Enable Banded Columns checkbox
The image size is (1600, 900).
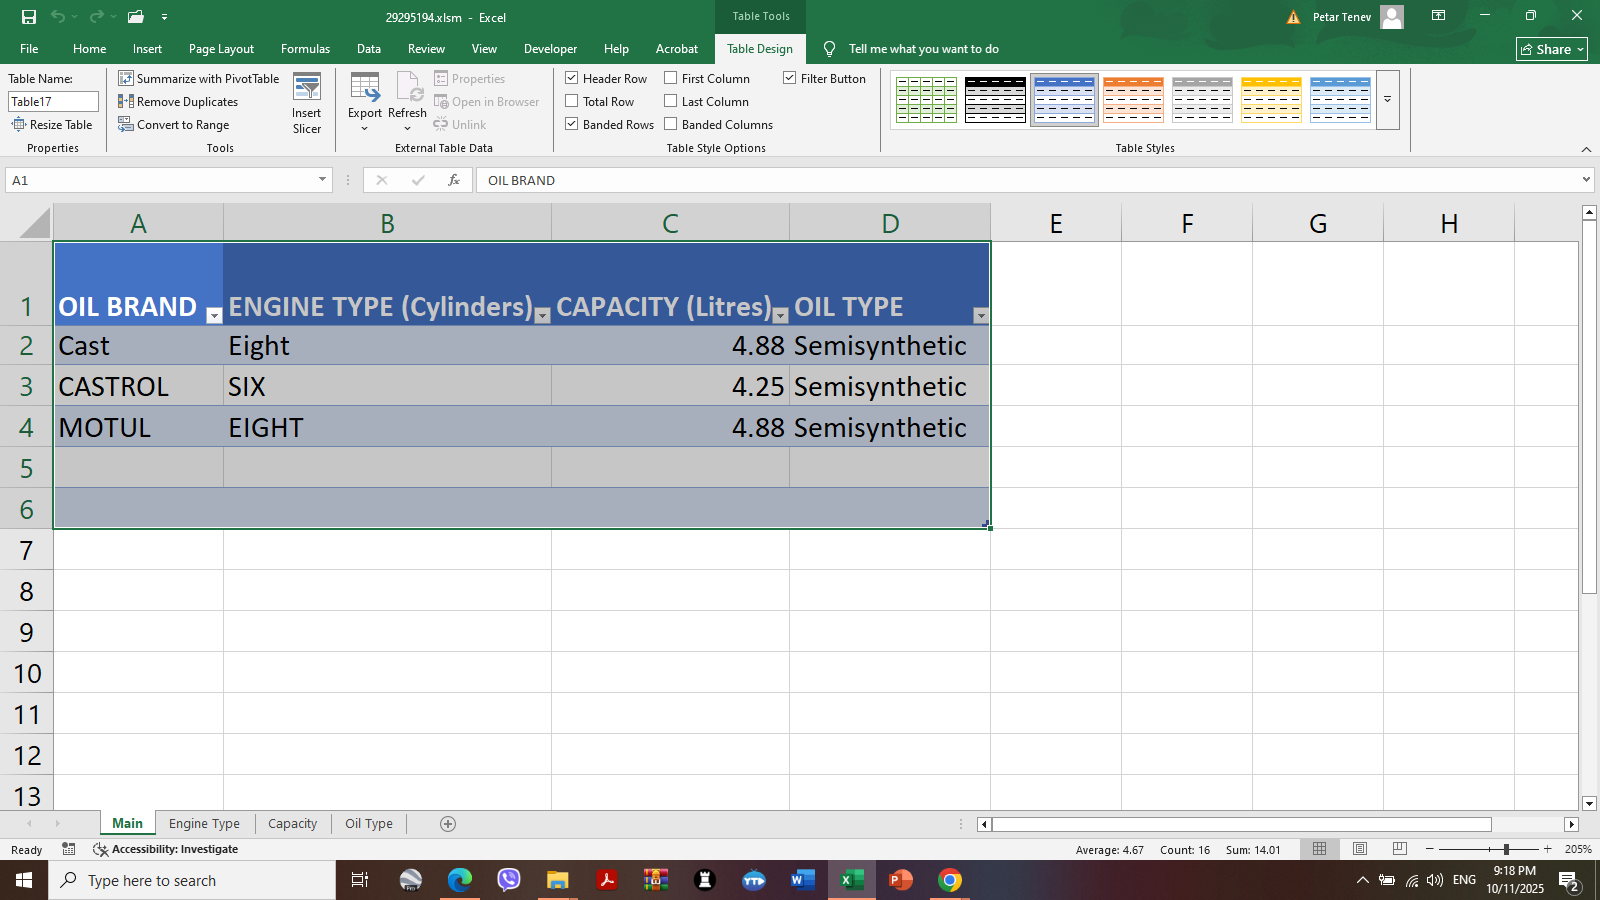click(x=671, y=124)
